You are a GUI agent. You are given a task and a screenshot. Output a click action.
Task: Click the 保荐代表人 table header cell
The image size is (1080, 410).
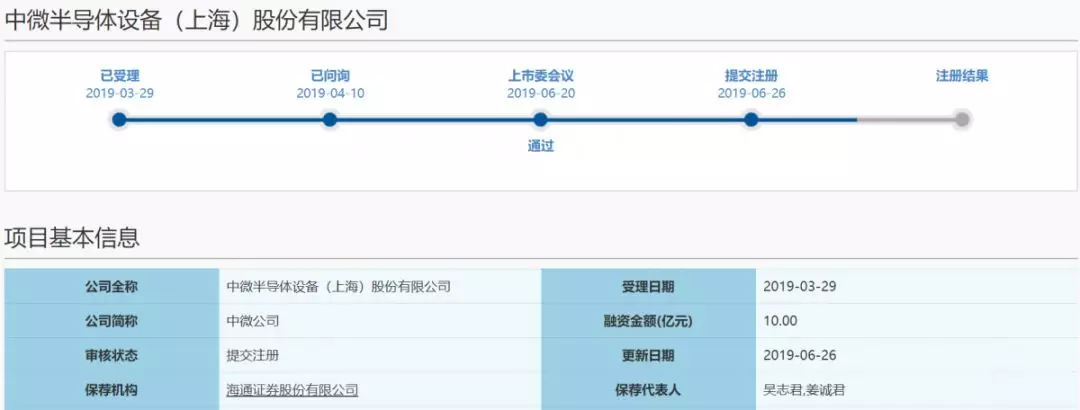tap(648, 390)
